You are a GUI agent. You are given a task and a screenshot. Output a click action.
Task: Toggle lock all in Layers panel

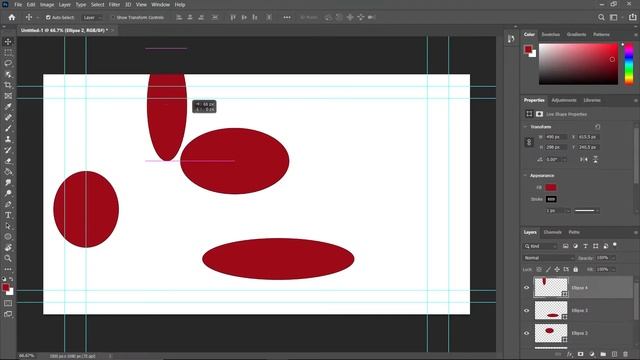coord(576,269)
